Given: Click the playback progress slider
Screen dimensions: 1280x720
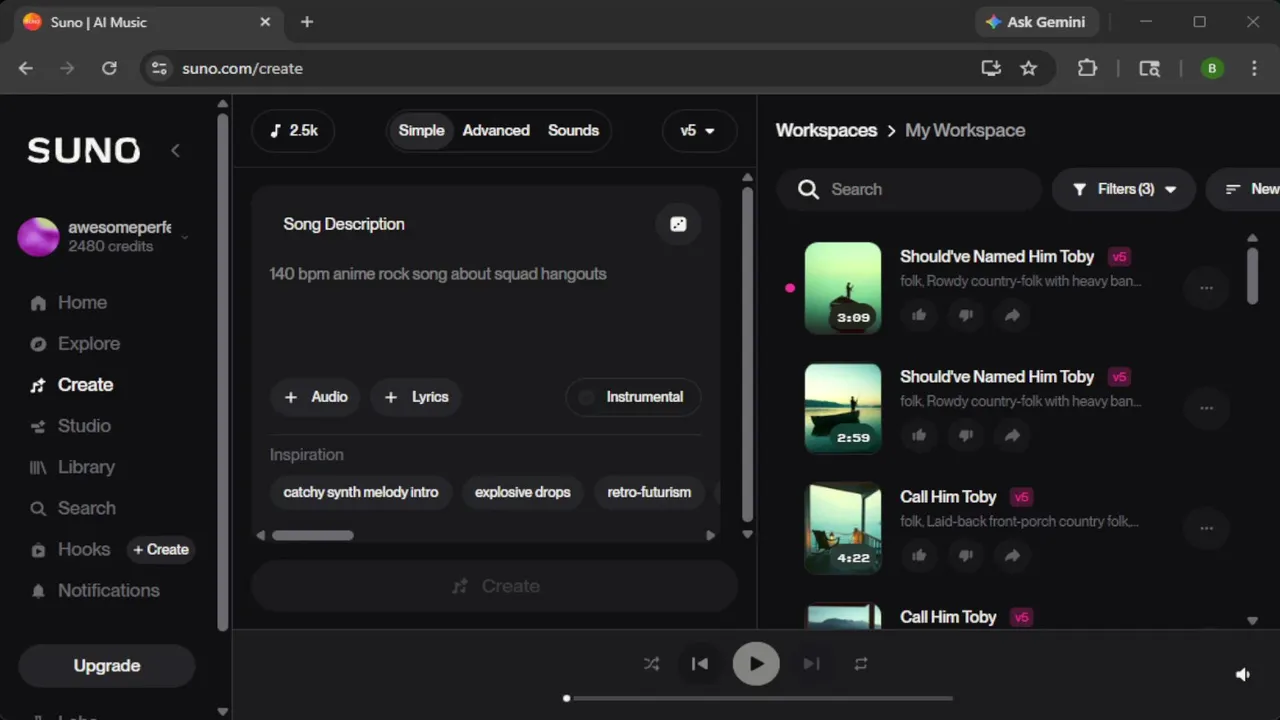Looking at the screenshot, I should (759, 698).
